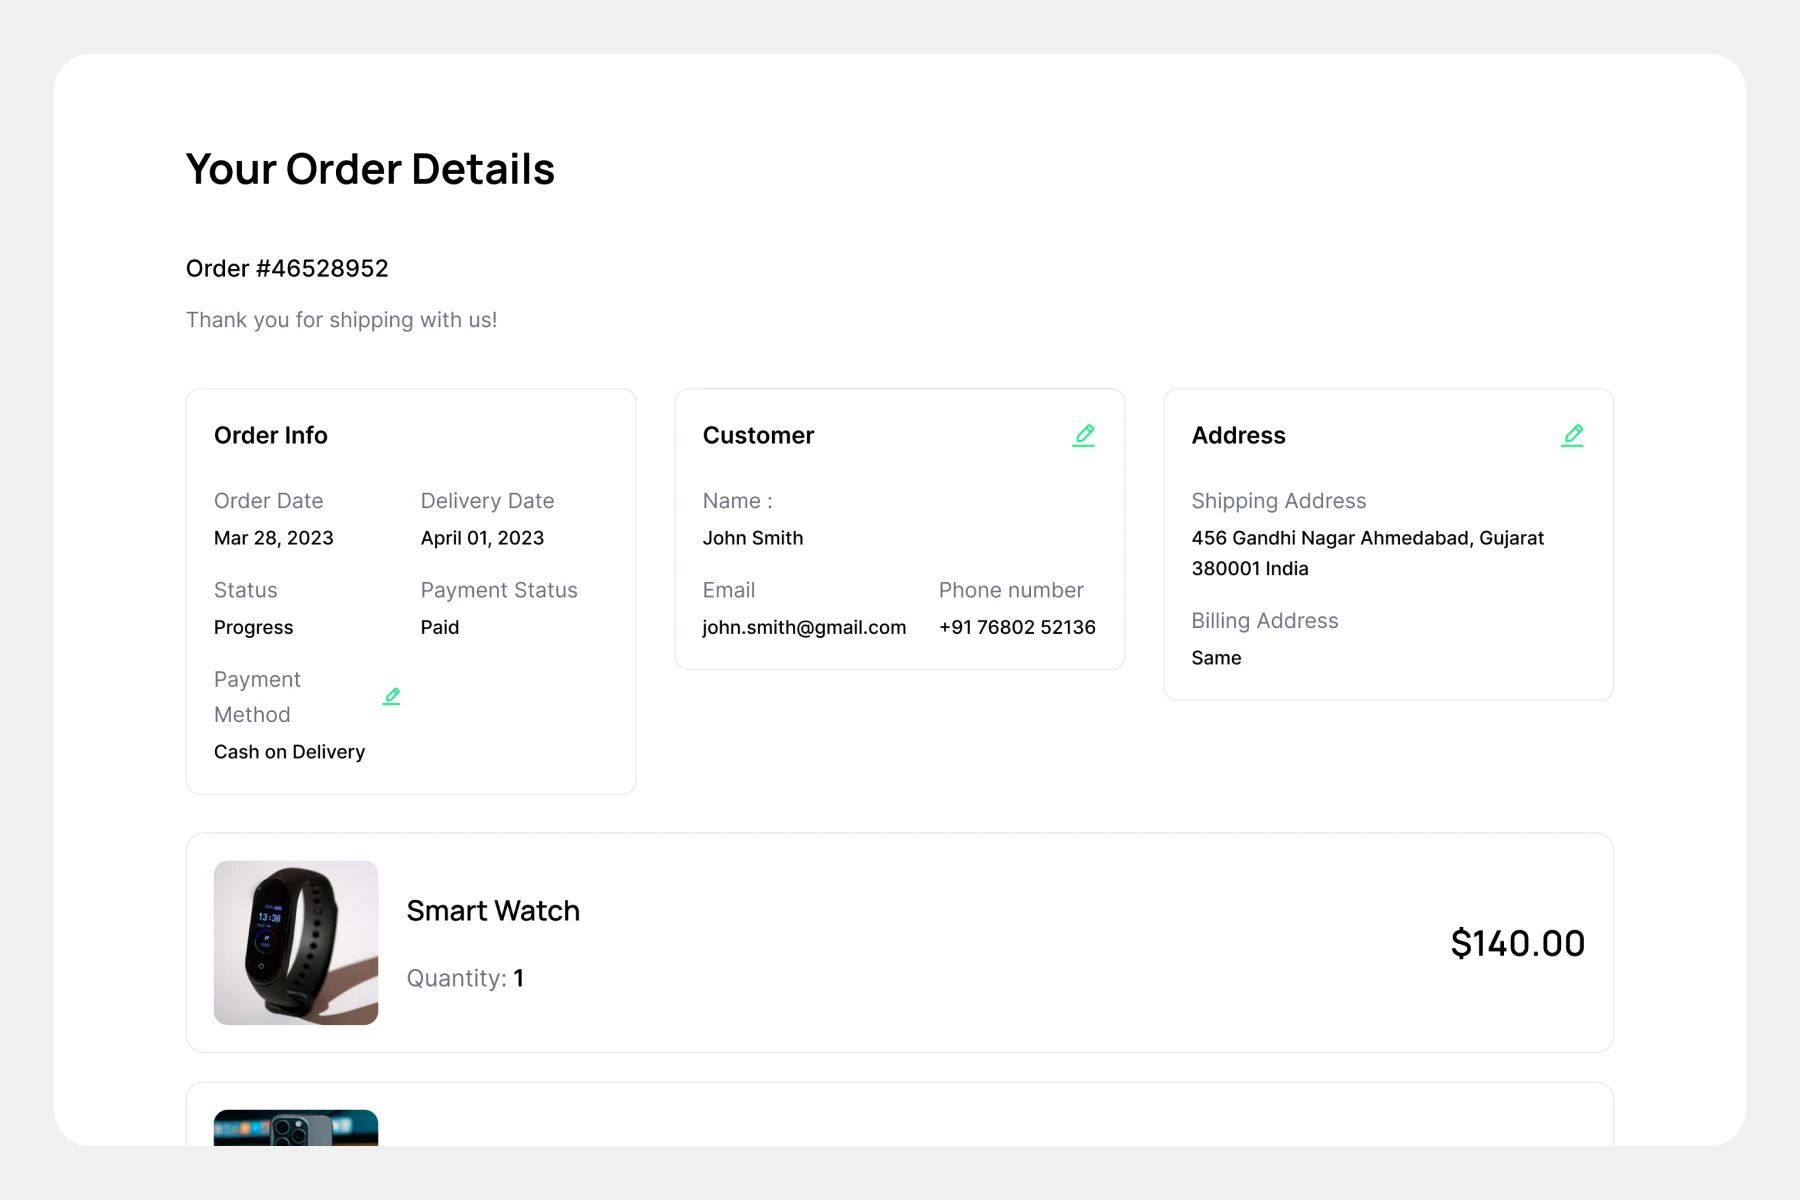Click the Billing Address value Same
The height and width of the screenshot is (1200, 1800).
point(1216,658)
